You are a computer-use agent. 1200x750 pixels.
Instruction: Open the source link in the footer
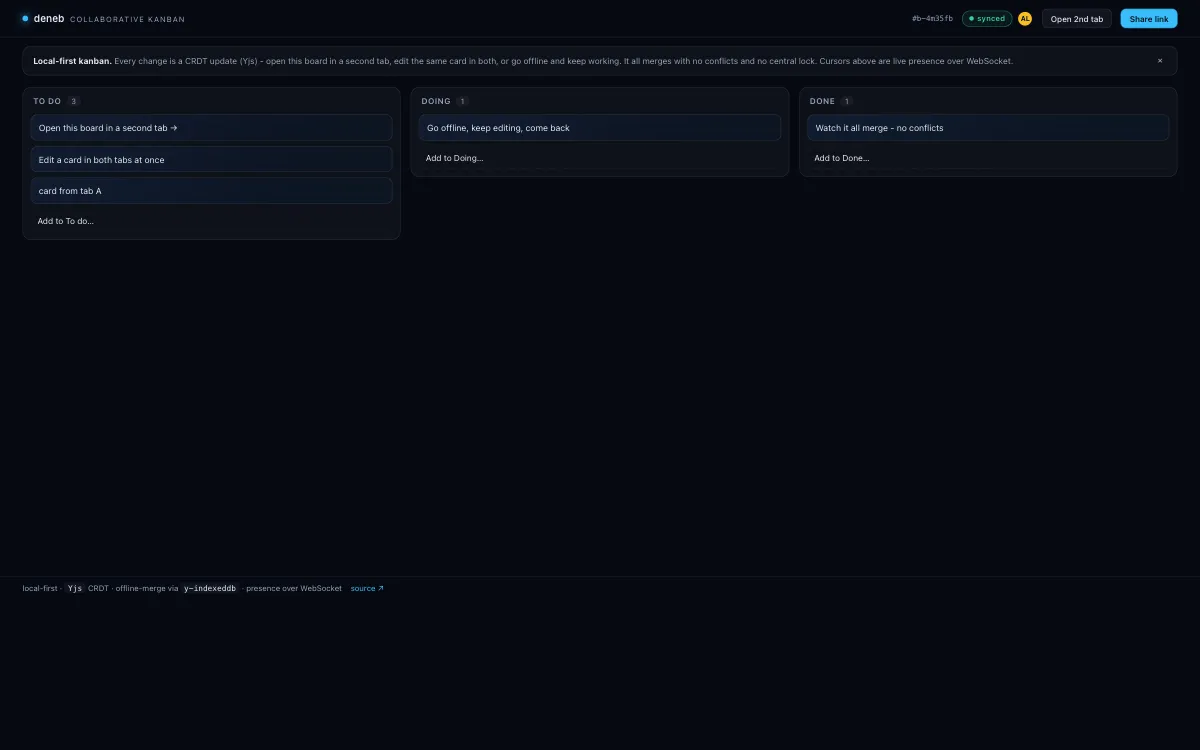[x=367, y=588]
